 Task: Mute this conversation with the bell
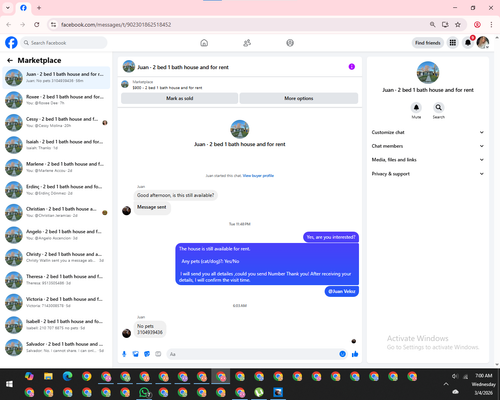(x=416, y=108)
